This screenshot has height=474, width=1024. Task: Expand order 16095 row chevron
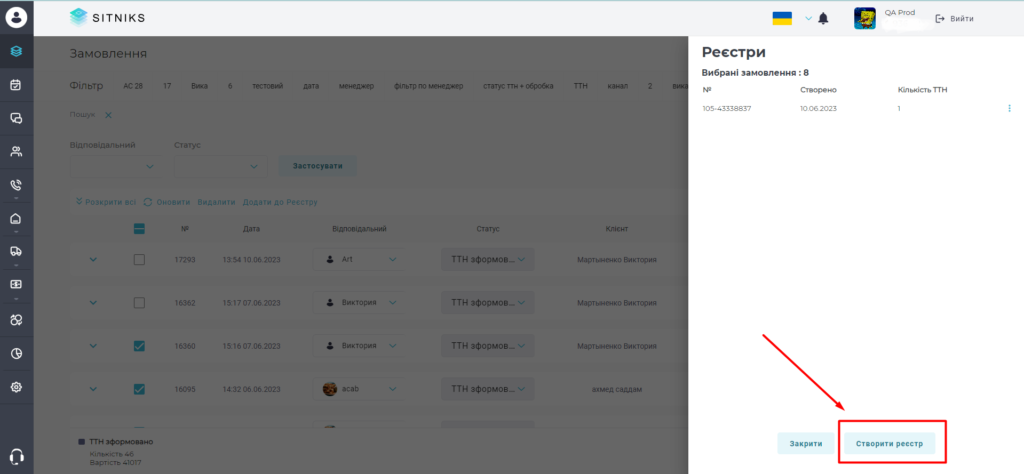93,389
